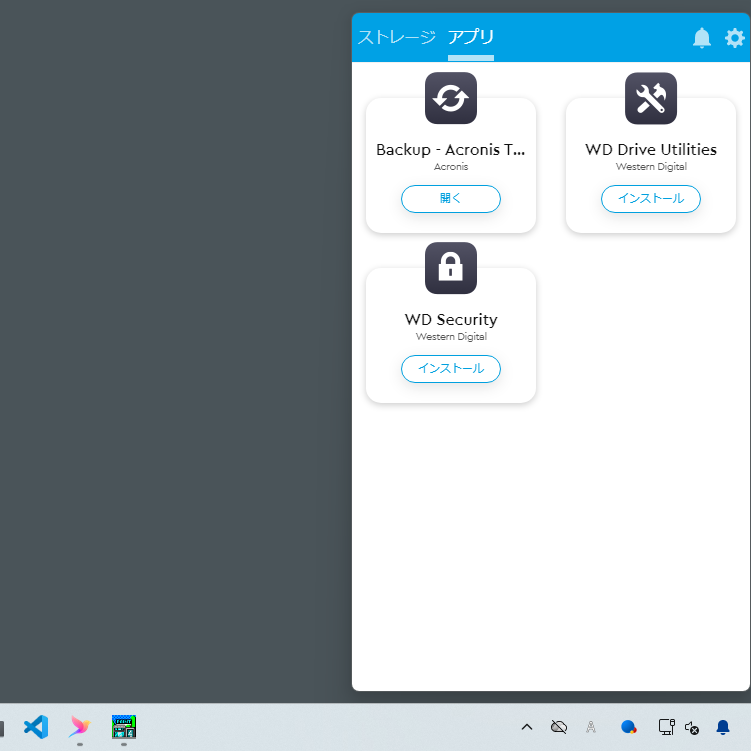Click the Backup Acronis sync icon
The image size is (751, 751).
click(x=451, y=98)
